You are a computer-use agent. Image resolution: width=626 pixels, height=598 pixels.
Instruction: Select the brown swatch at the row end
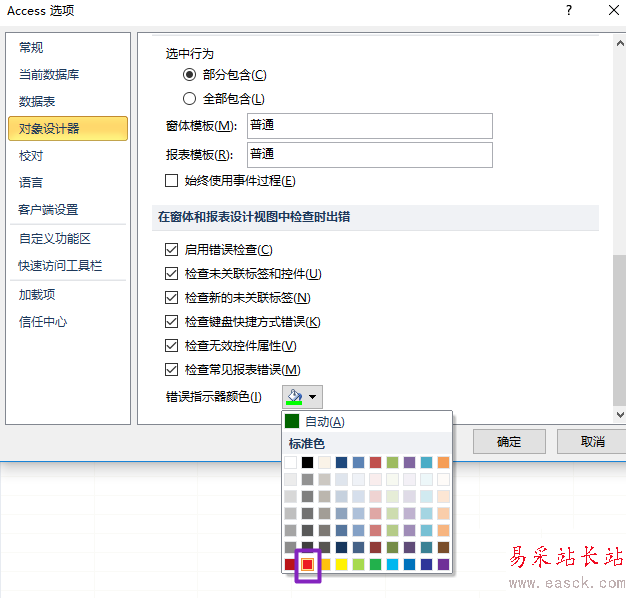[x=443, y=547]
